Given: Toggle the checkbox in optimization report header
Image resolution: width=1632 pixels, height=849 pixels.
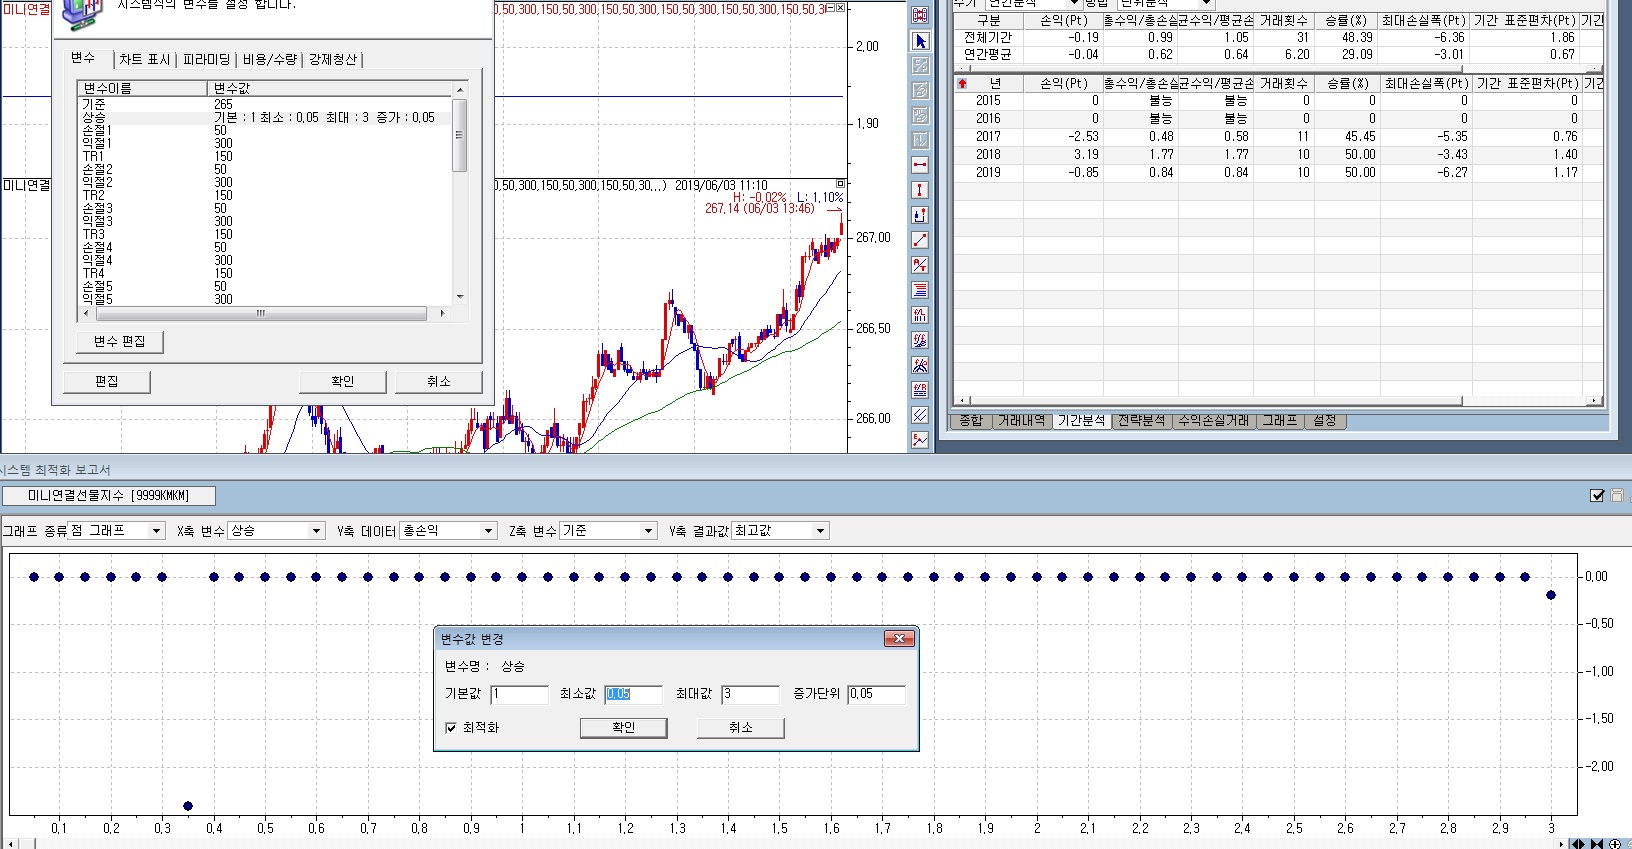Looking at the screenshot, I should (1597, 495).
